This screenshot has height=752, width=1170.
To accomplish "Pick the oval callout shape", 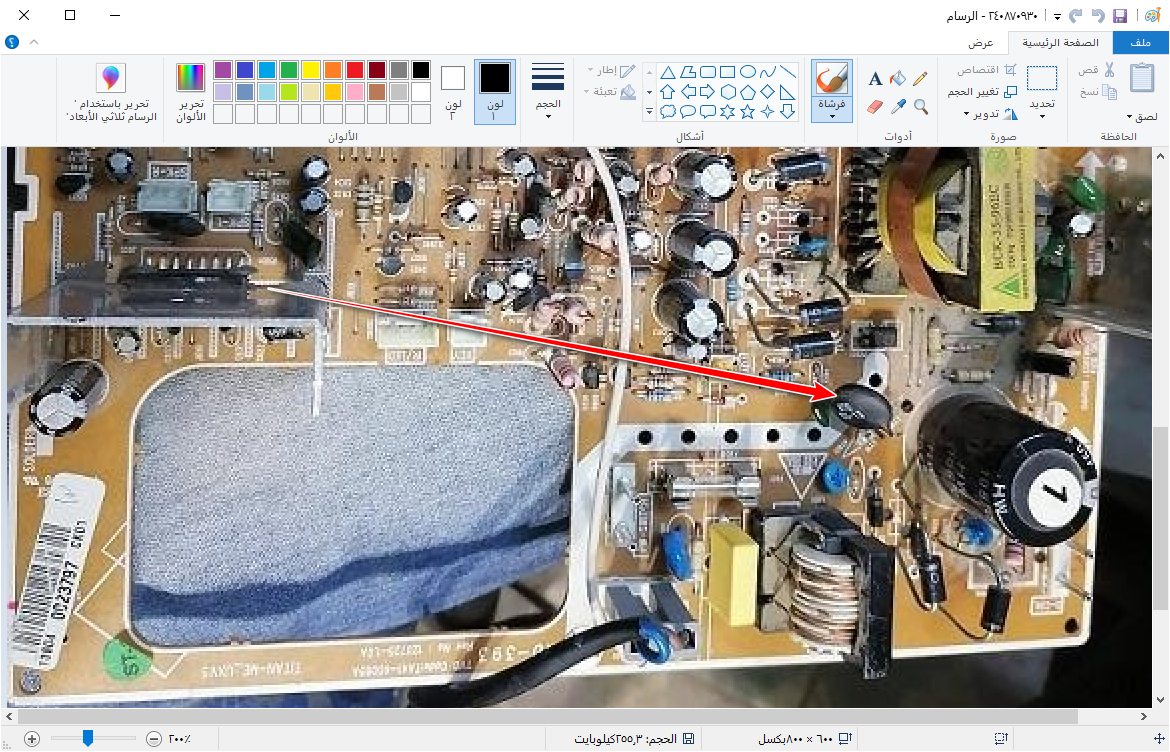I will pyautogui.click(x=688, y=111).
